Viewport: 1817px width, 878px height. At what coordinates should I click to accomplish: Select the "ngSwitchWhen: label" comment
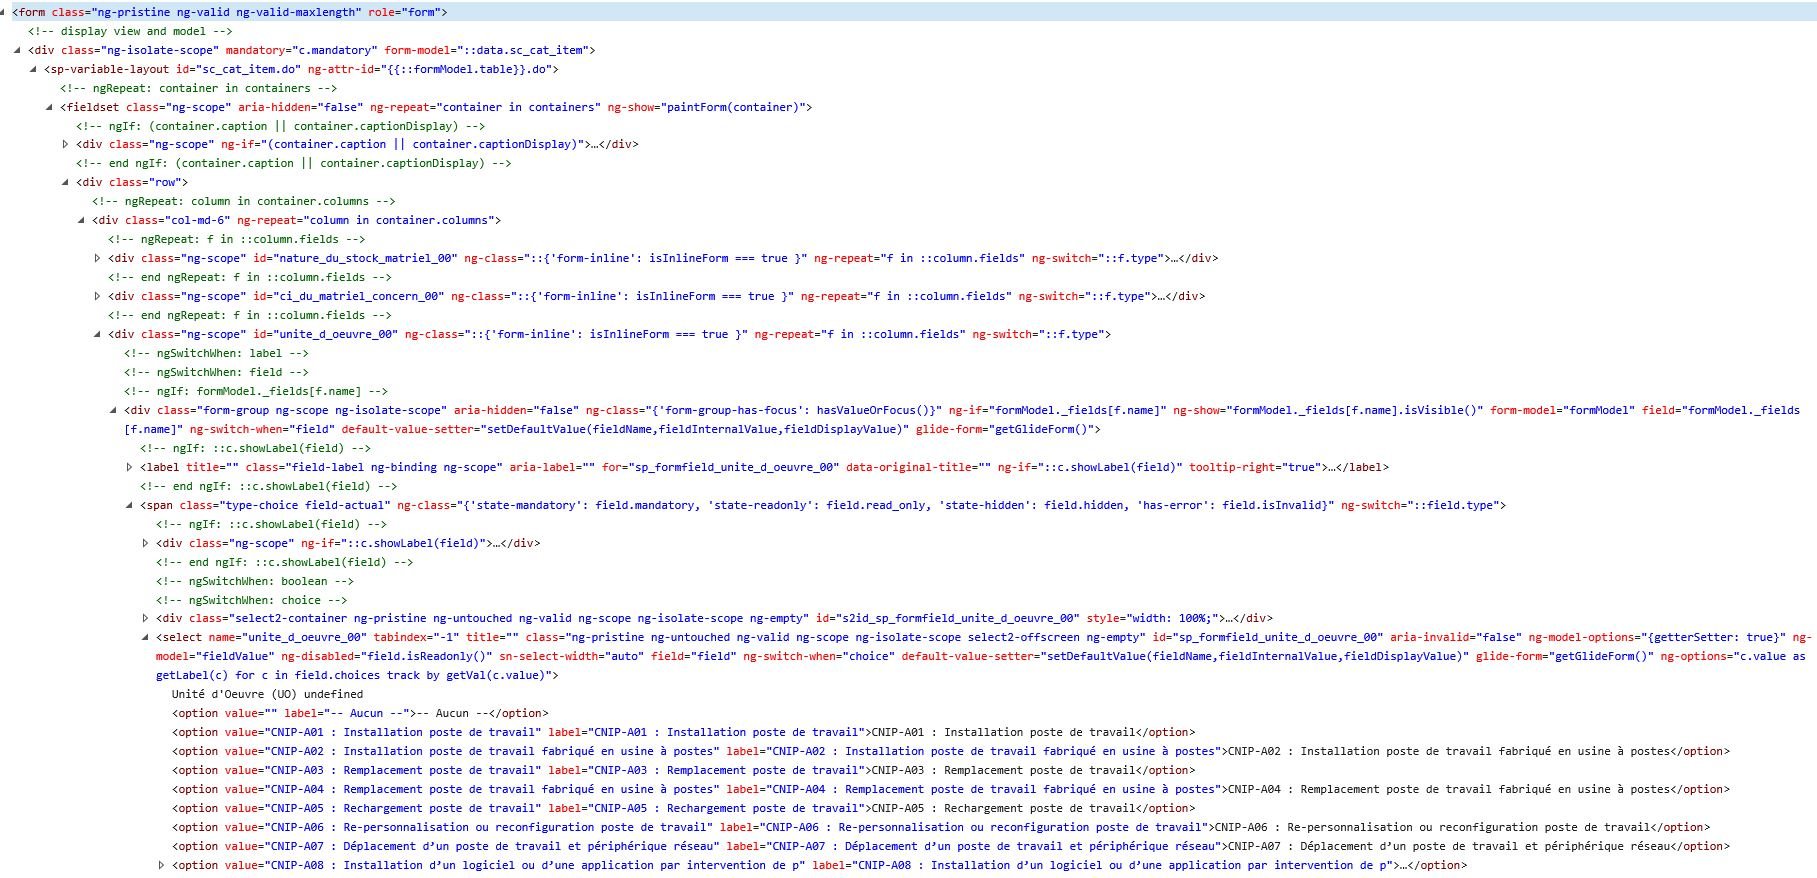pyautogui.click(x=216, y=353)
